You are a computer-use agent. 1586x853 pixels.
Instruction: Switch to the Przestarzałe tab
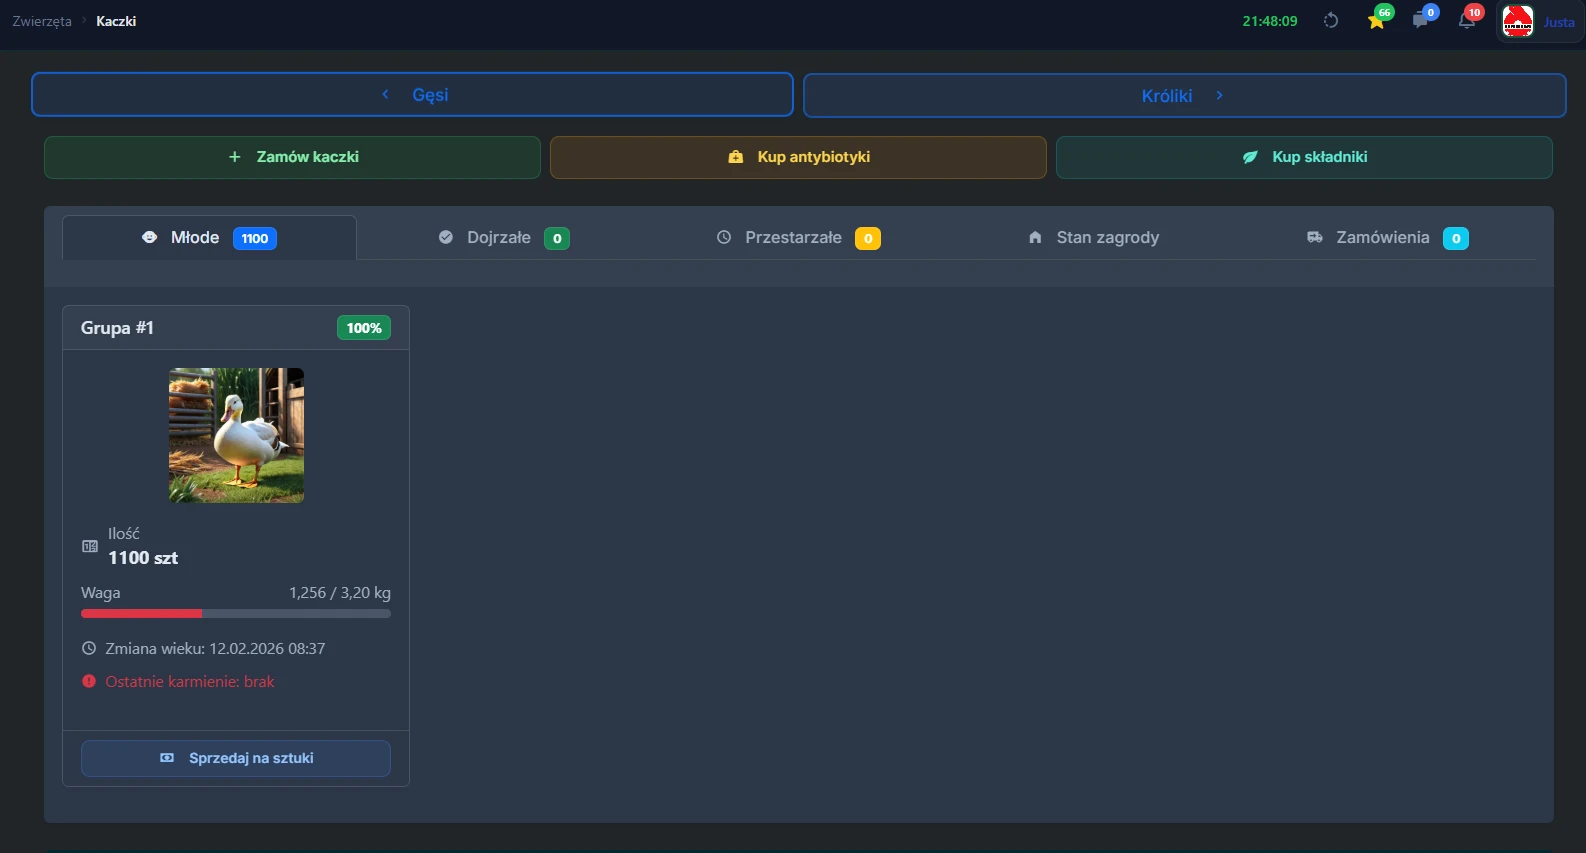click(x=798, y=238)
